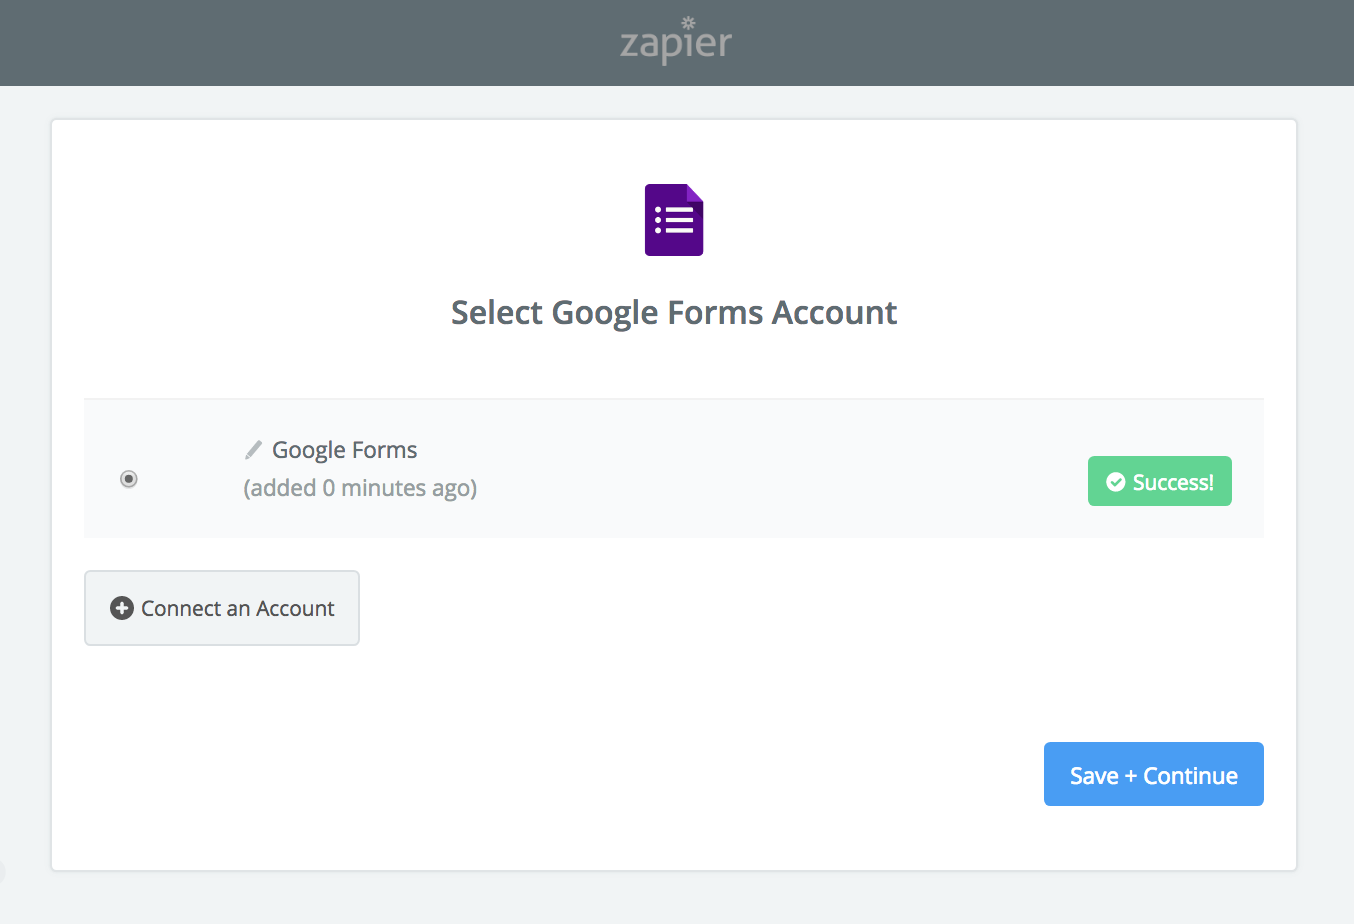This screenshot has height=924, width=1354.
Task: Click Connect an Account button
Action: [222, 608]
